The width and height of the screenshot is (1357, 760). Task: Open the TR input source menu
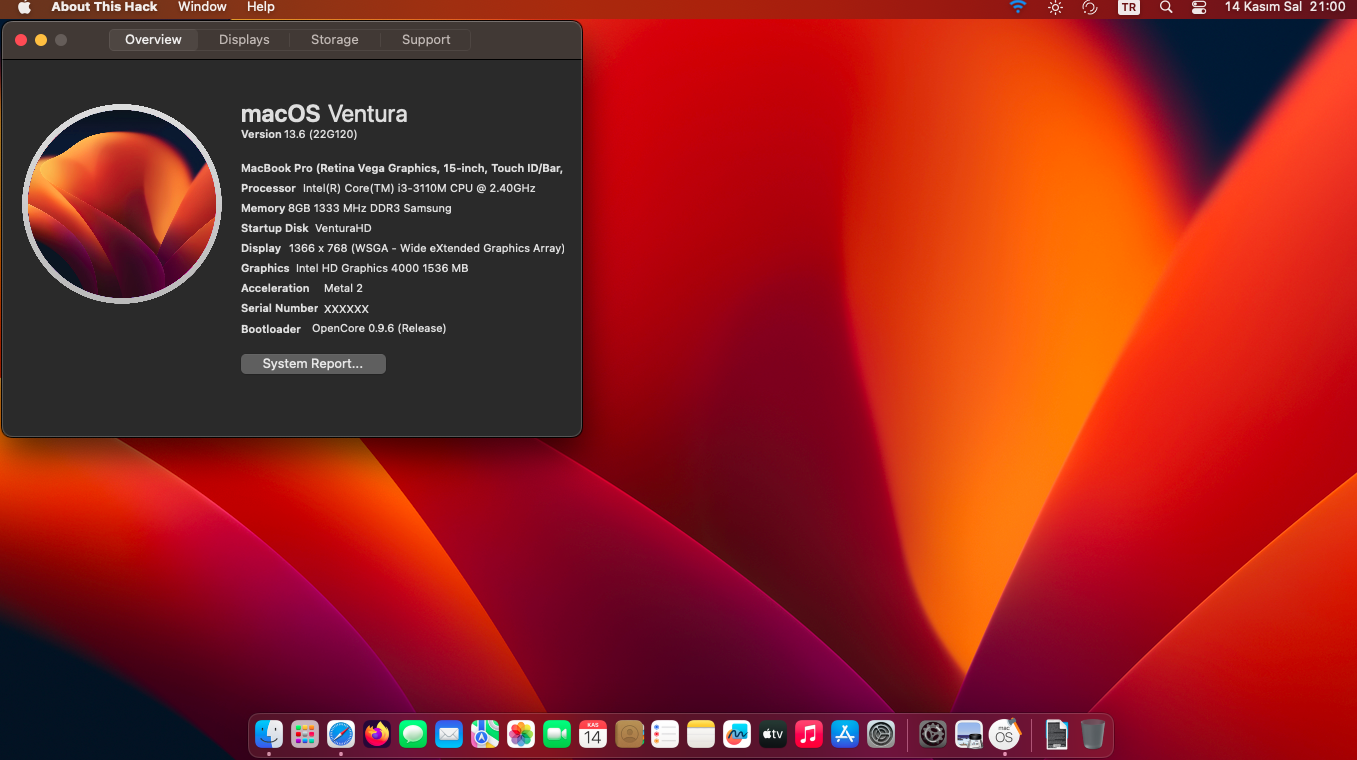click(1128, 7)
